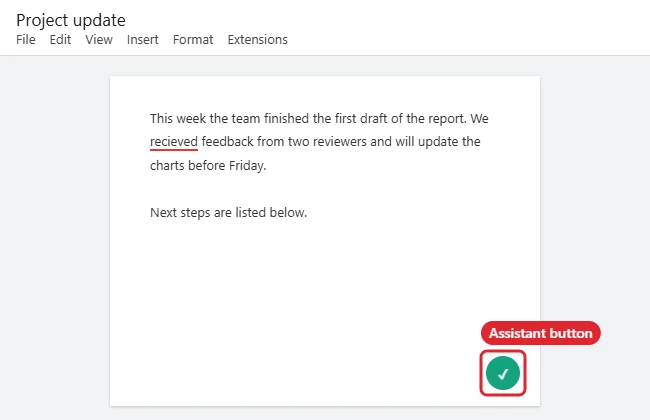Click the text "charts before Friday."
The width and height of the screenshot is (650, 420).
point(208,166)
